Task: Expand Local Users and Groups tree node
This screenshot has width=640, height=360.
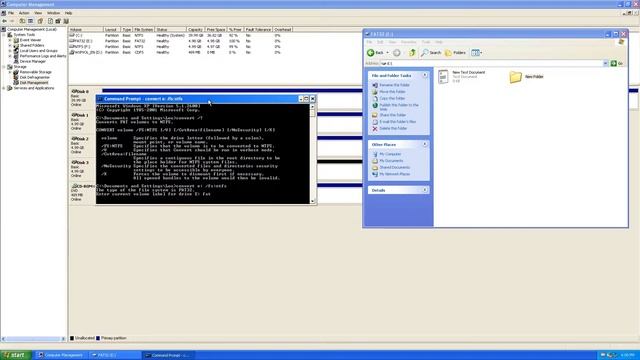Action: tap(10, 51)
